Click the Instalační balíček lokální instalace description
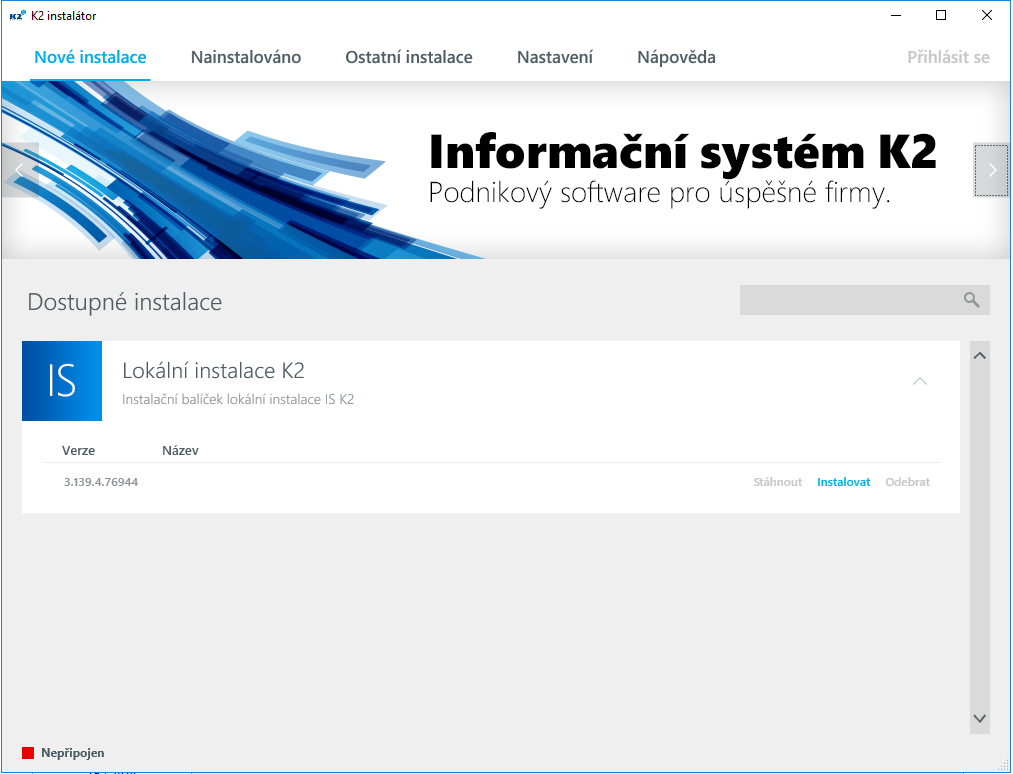Image resolution: width=1013 pixels, height=774 pixels. (238, 399)
